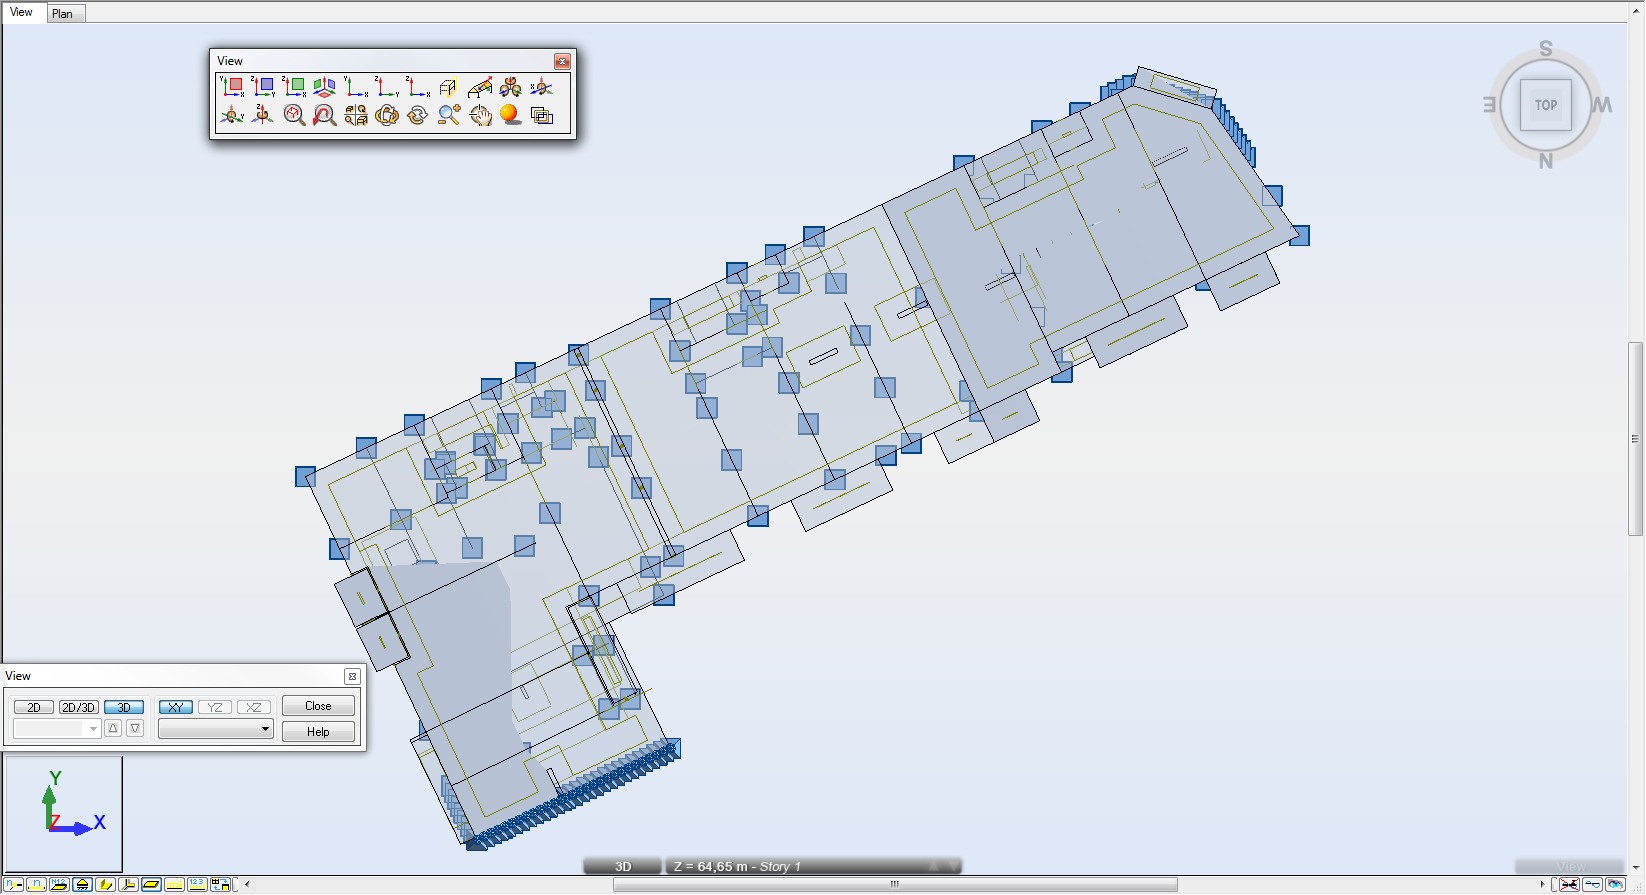Click the E compass direction
The height and width of the screenshot is (895, 1646).
click(1489, 105)
